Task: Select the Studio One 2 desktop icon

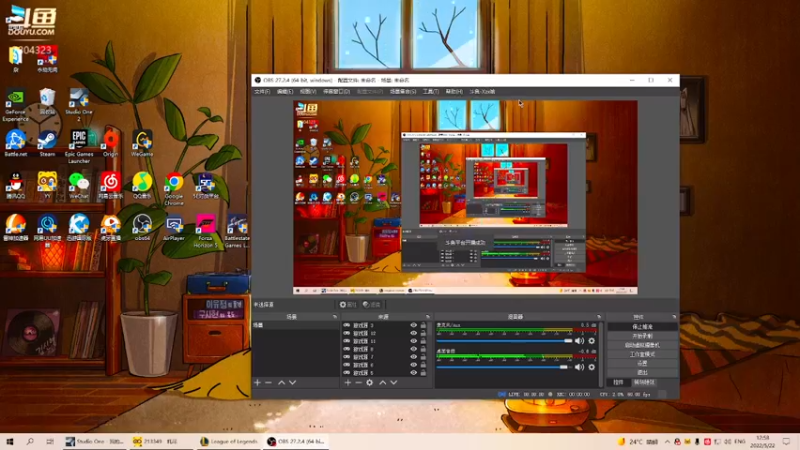Action: point(79,105)
